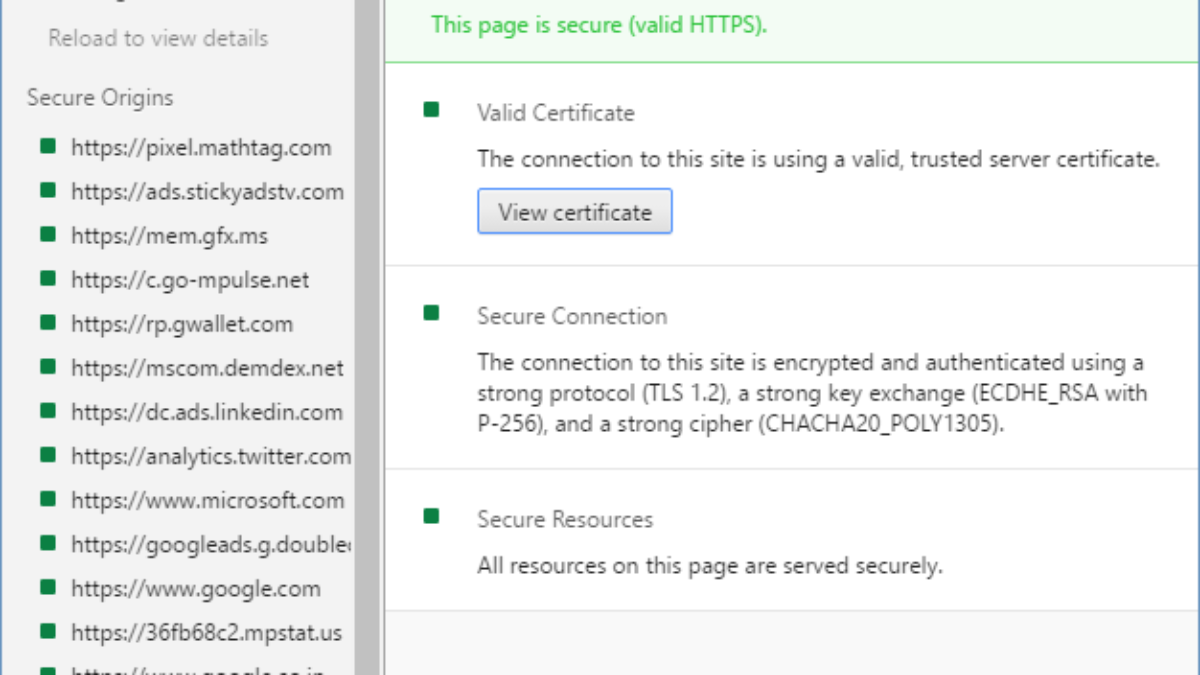
Task: Open the googleads.g.doubleclick origin entry
Action: point(210,544)
